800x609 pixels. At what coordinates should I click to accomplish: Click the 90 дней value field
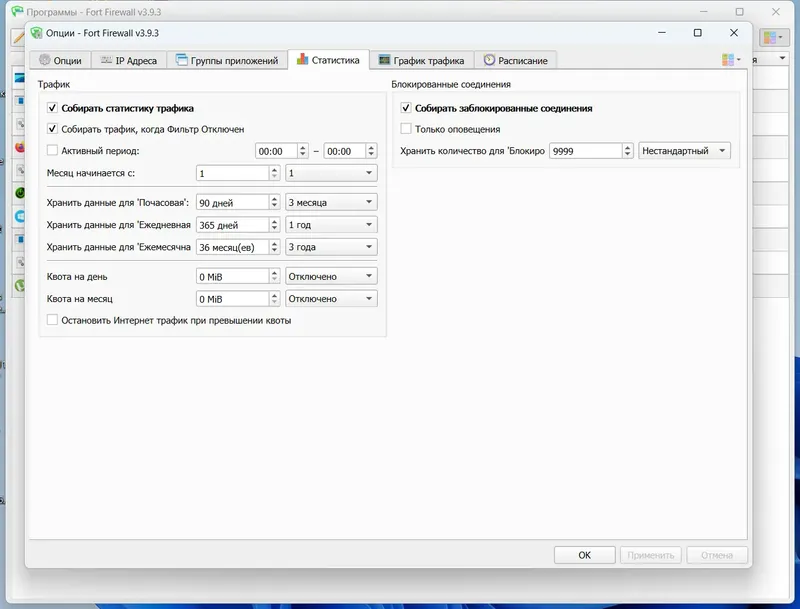(x=233, y=202)
